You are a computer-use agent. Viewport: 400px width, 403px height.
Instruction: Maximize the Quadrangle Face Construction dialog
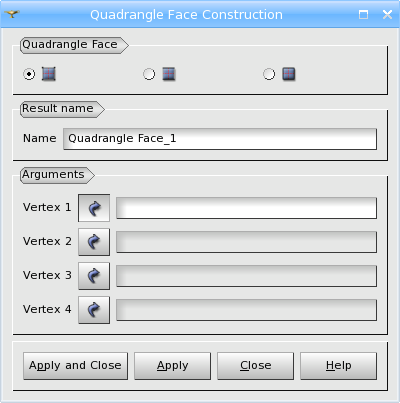(363, 14)
